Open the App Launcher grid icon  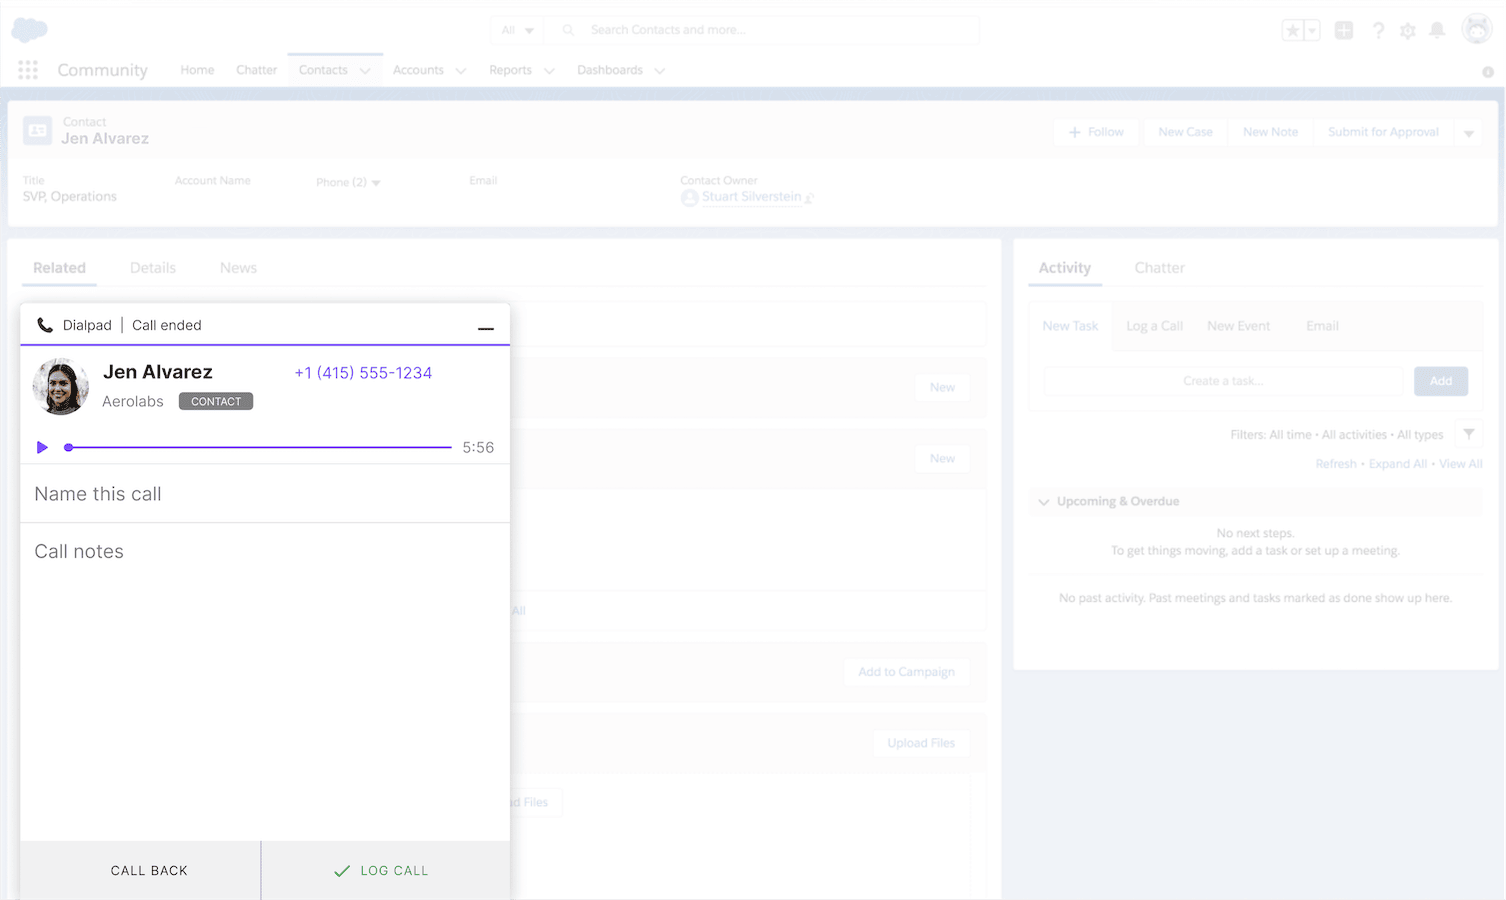pos(27,69)
